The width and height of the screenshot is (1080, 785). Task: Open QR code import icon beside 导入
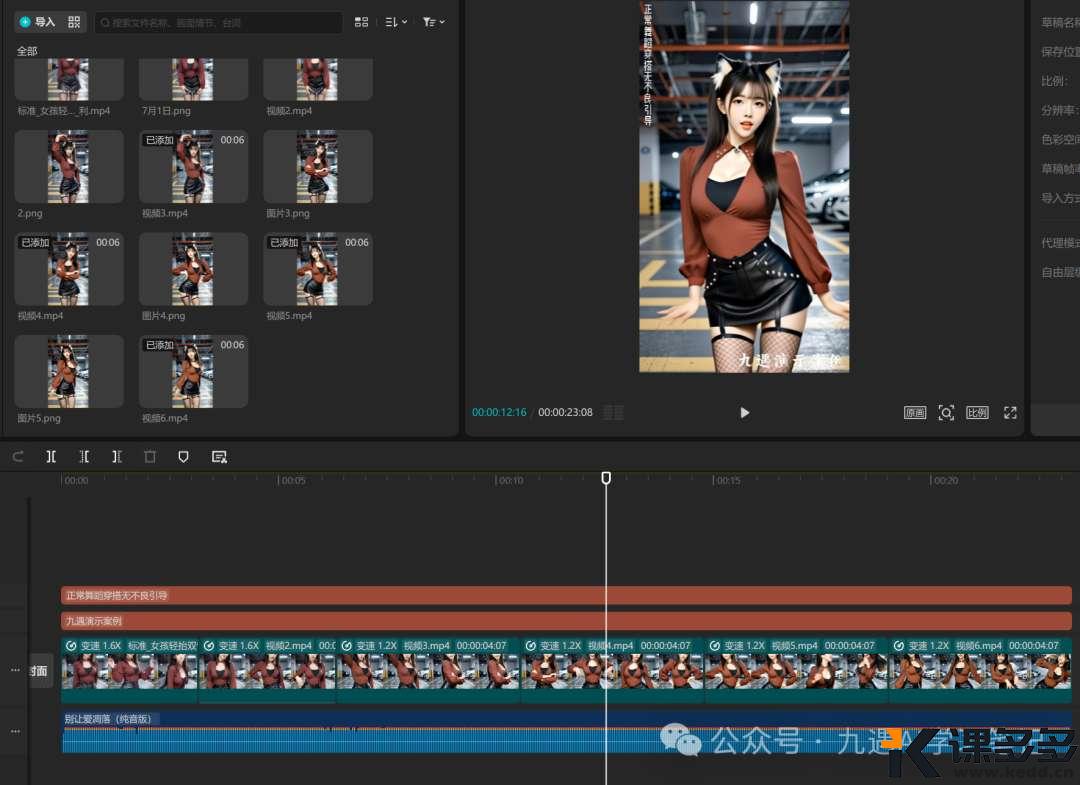[74, 22]
